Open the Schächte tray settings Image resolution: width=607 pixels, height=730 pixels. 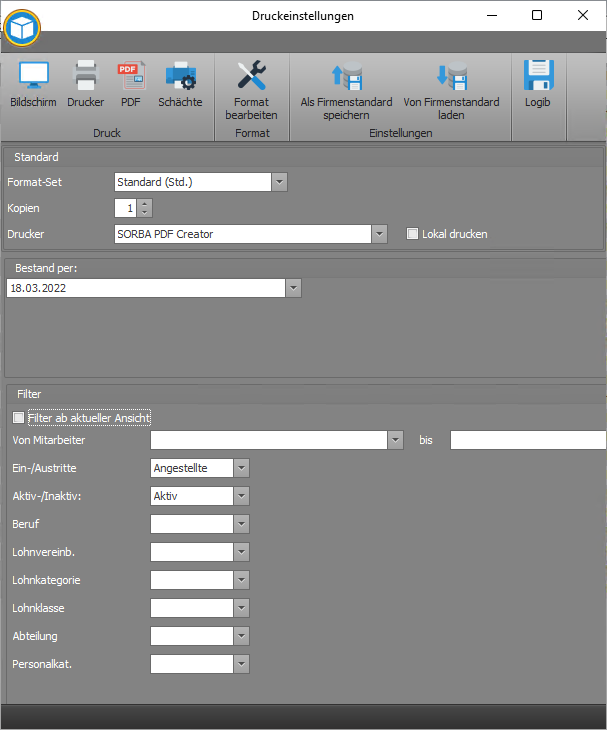pos(180,78)
